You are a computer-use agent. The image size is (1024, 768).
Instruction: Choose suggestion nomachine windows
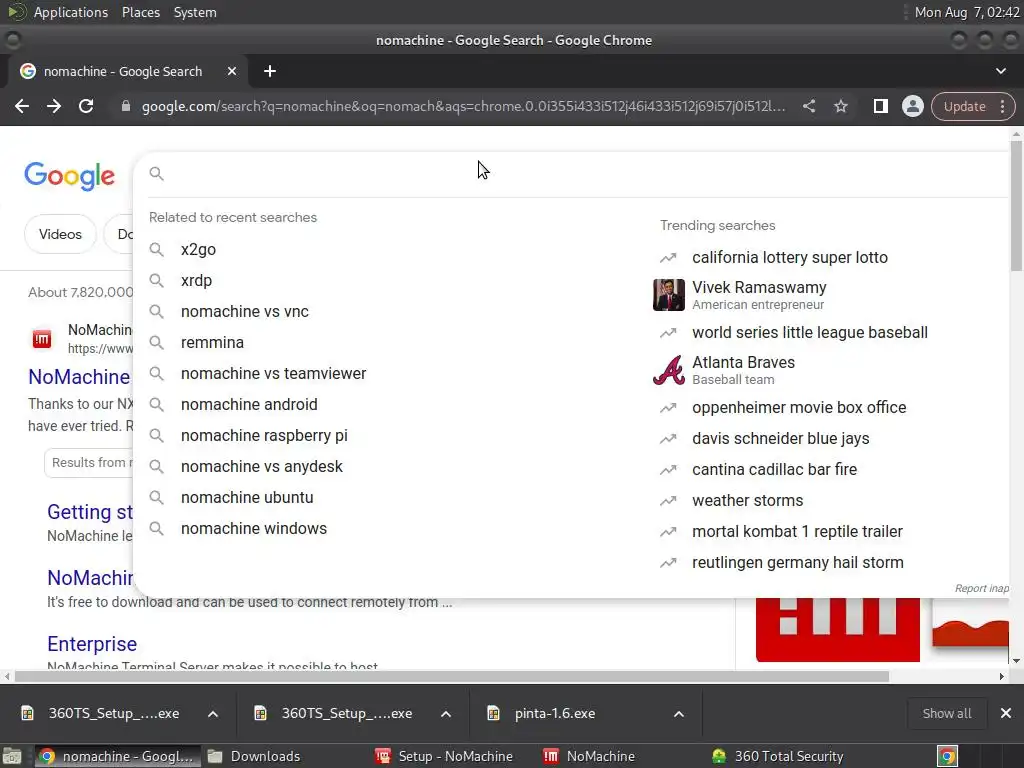pos(254,528)
